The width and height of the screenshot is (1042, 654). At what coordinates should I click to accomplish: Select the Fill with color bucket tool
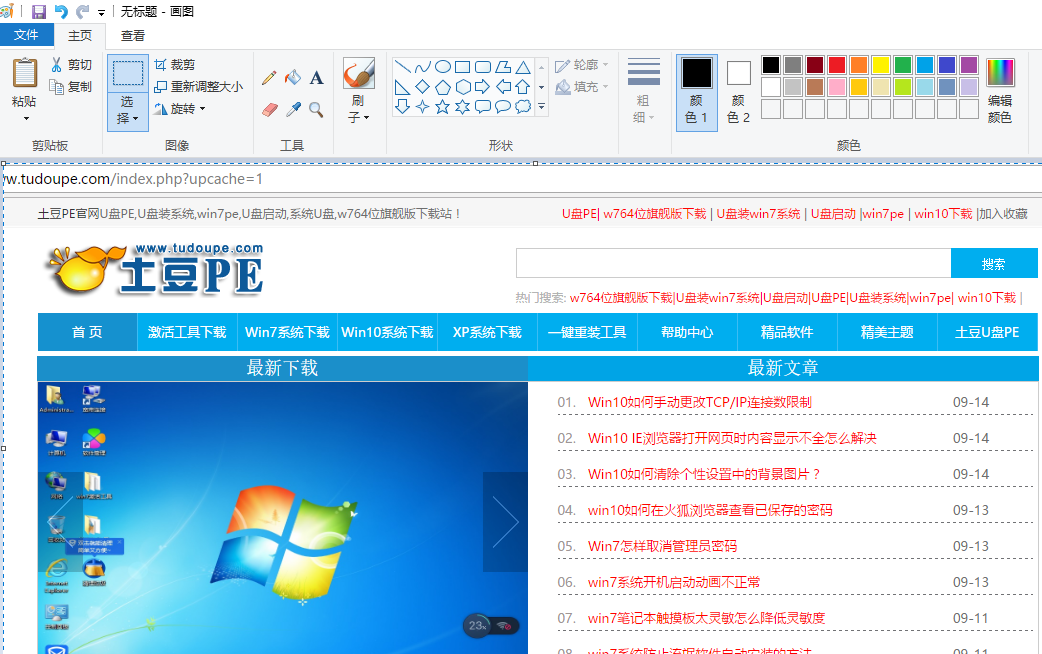coord(293,78)
